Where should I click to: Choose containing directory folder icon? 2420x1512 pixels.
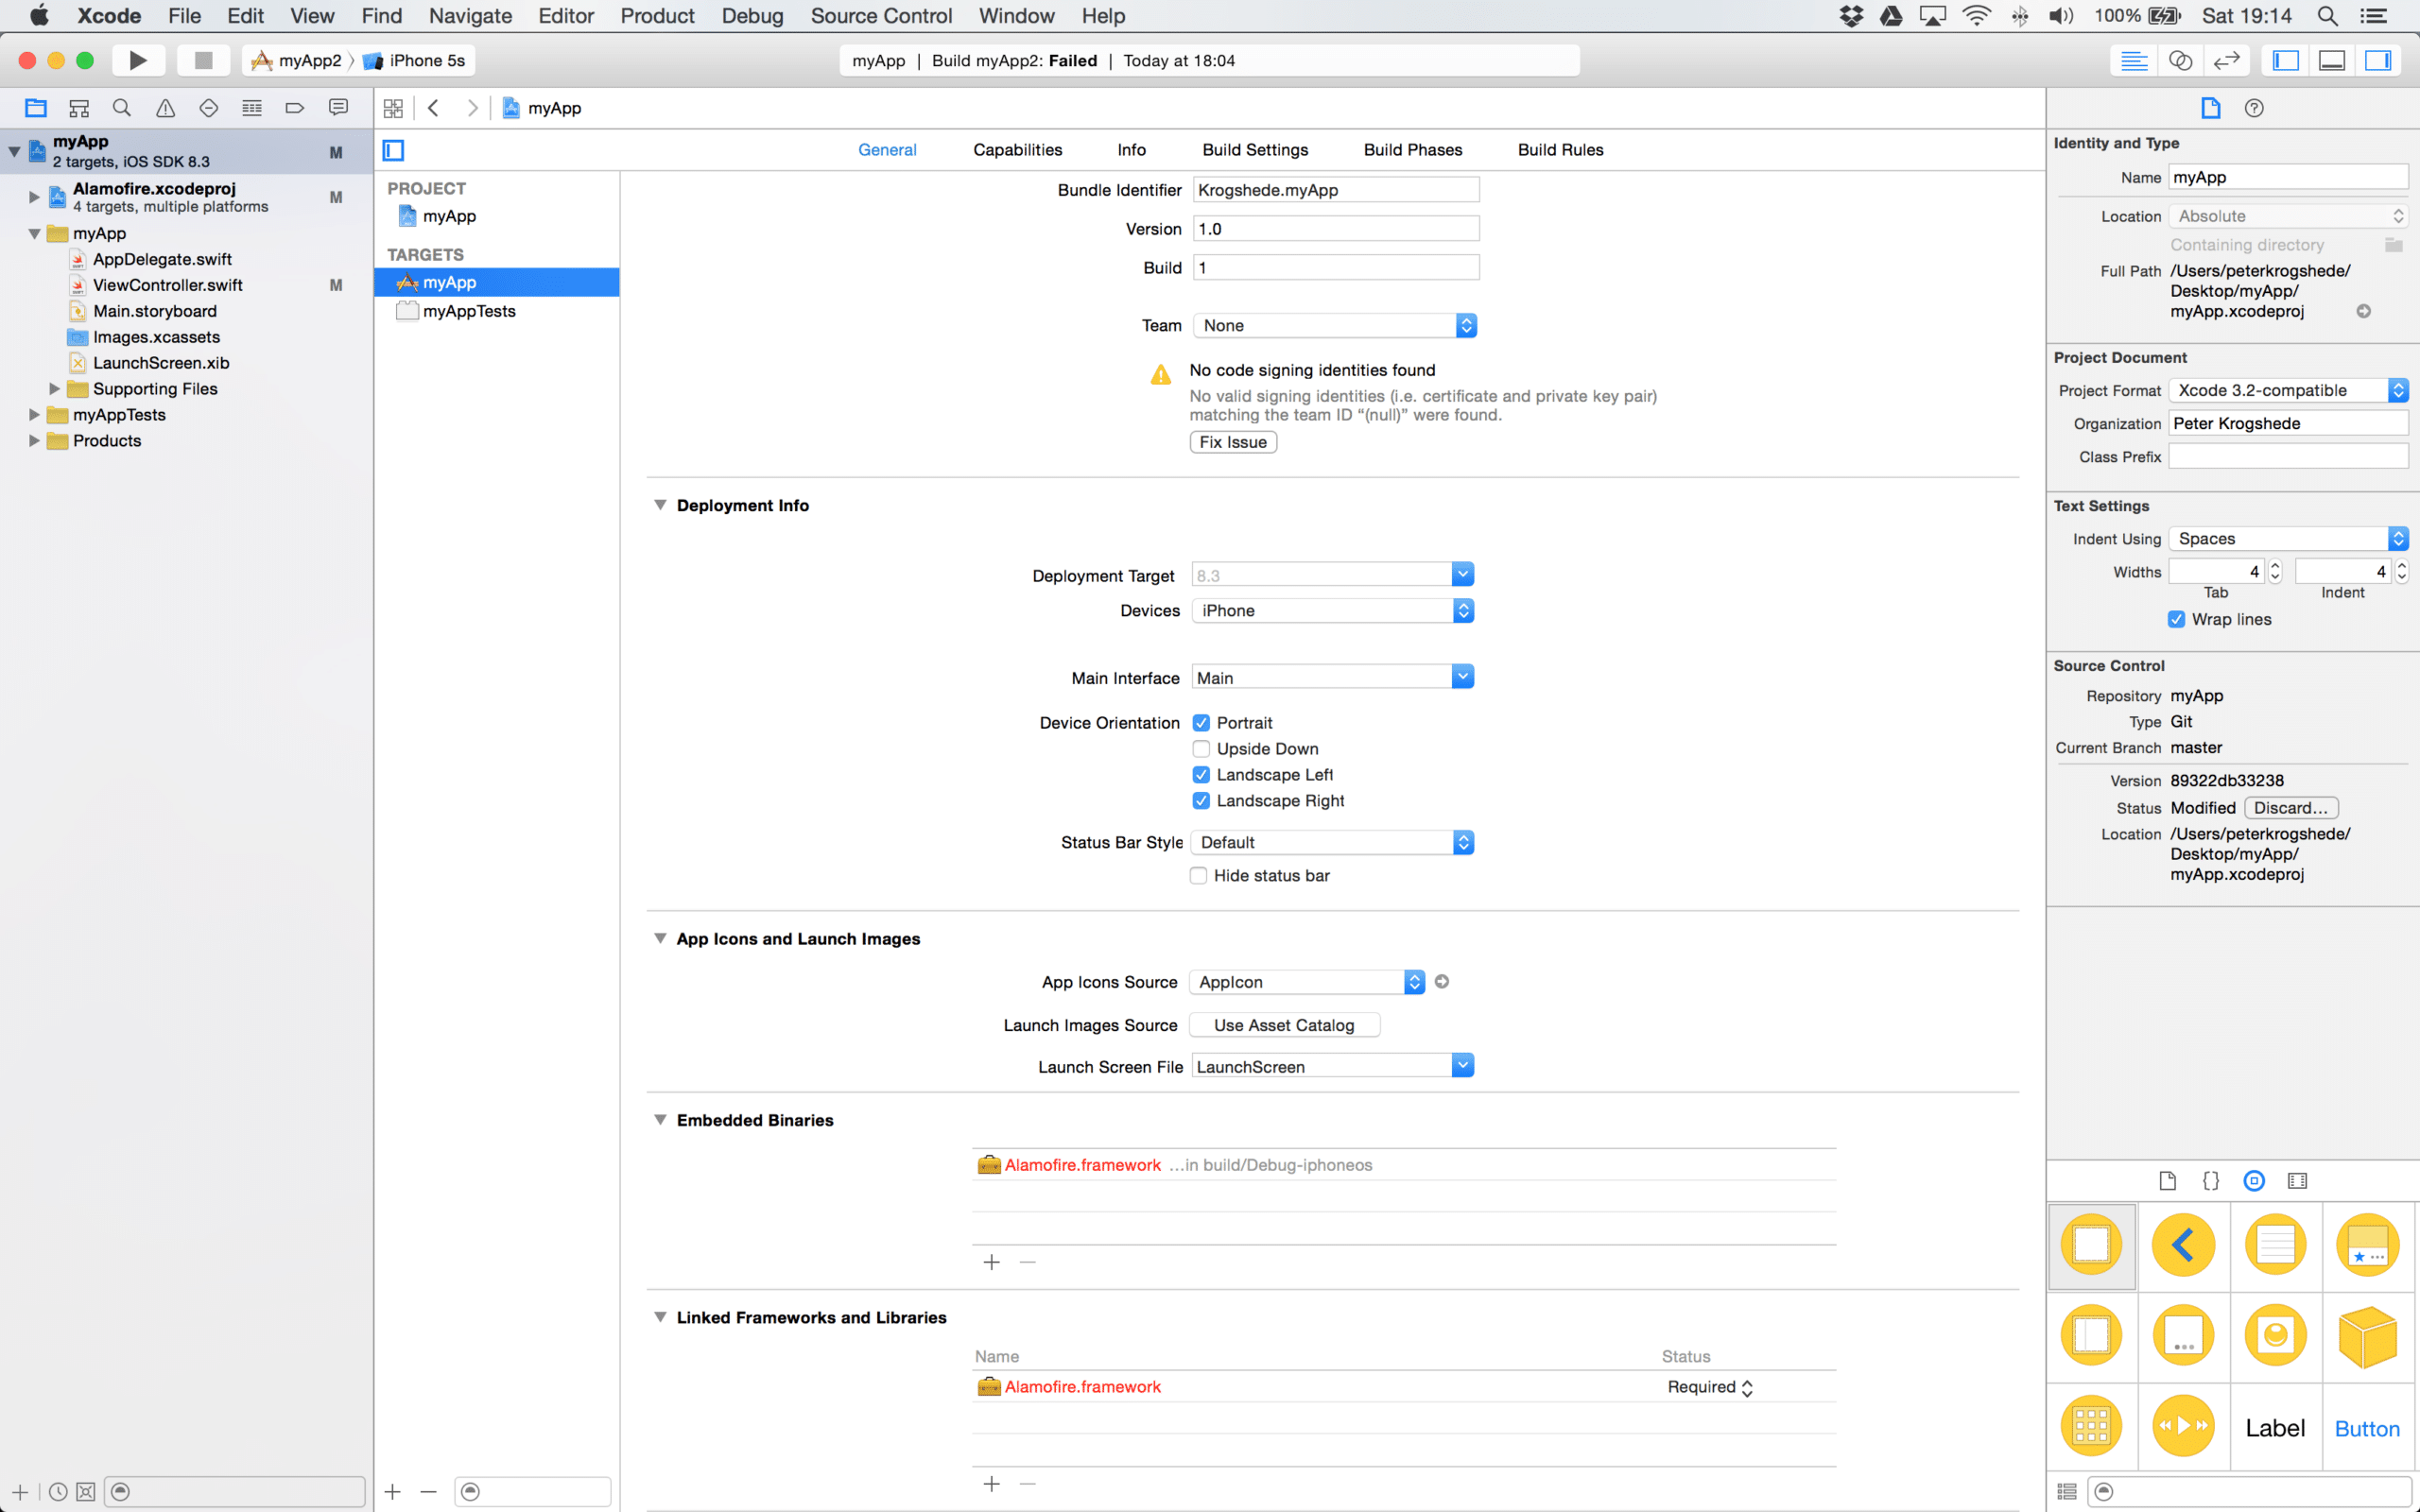[x=2394, y=245]
